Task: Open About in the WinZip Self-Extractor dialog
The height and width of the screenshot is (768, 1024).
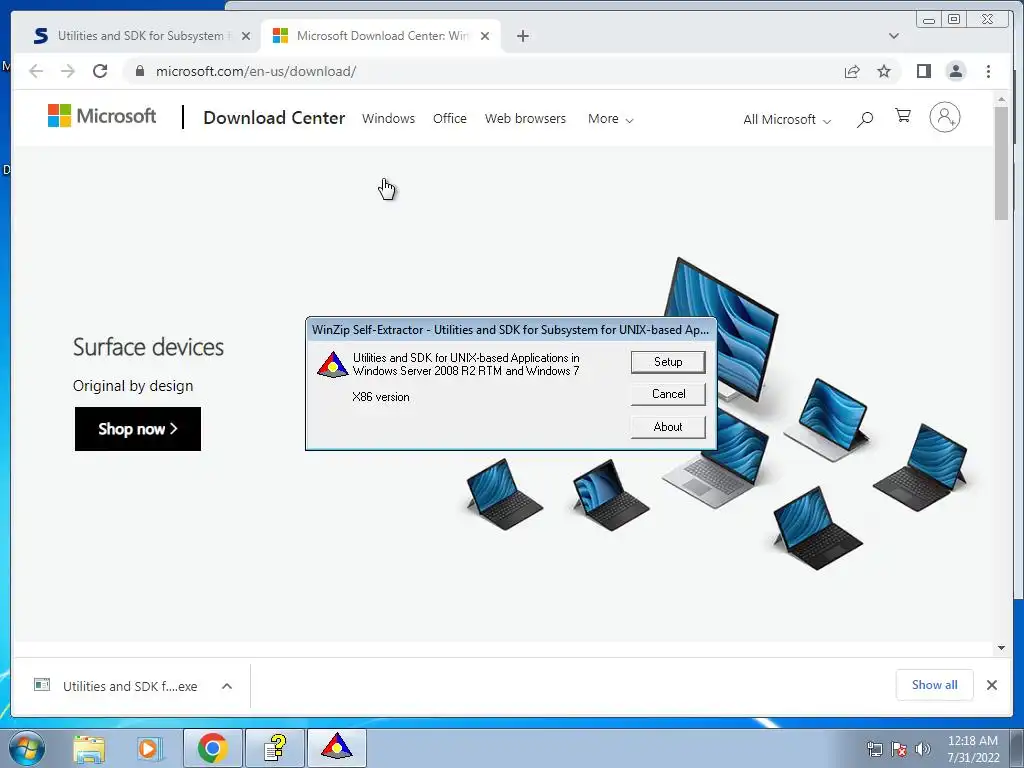Action: 667,426
